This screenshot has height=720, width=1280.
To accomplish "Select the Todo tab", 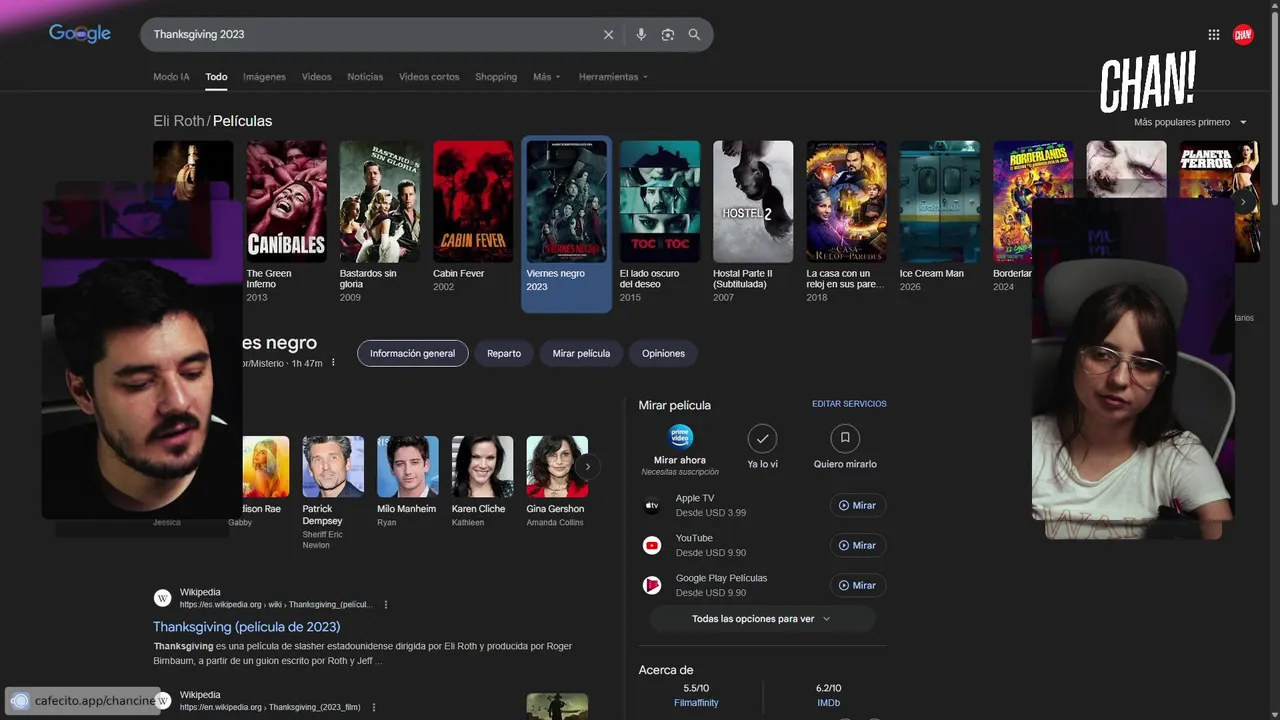I will click(216, 77).
